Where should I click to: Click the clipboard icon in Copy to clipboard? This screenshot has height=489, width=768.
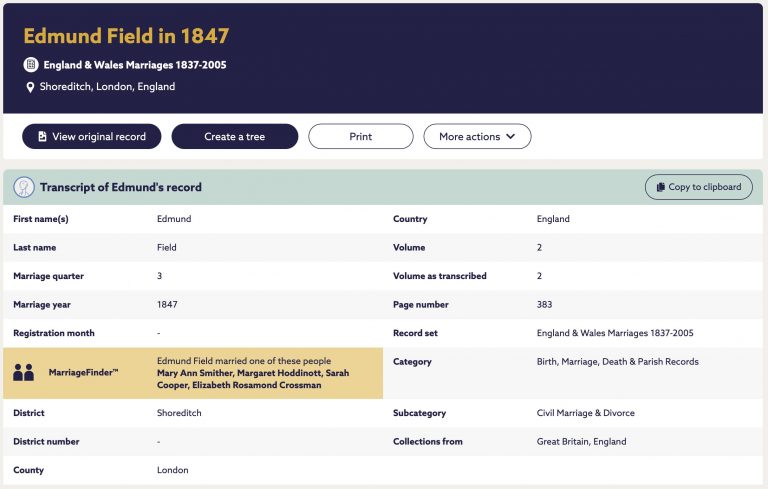point(660,187)
